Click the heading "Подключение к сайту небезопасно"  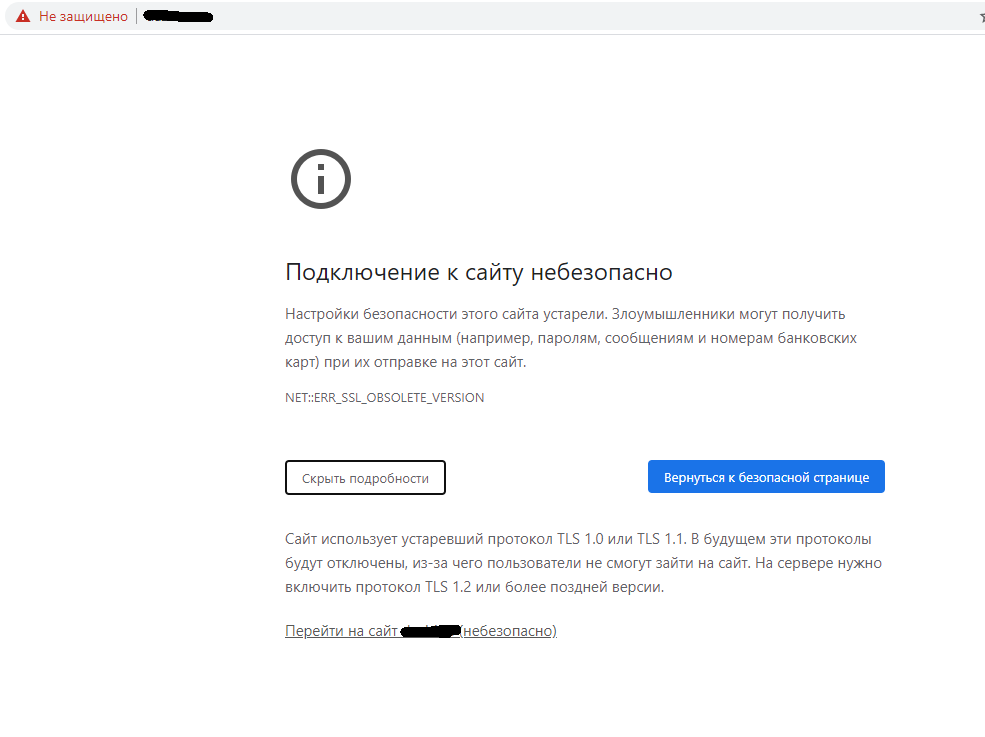pyautogui.click(x=478, y=272)
